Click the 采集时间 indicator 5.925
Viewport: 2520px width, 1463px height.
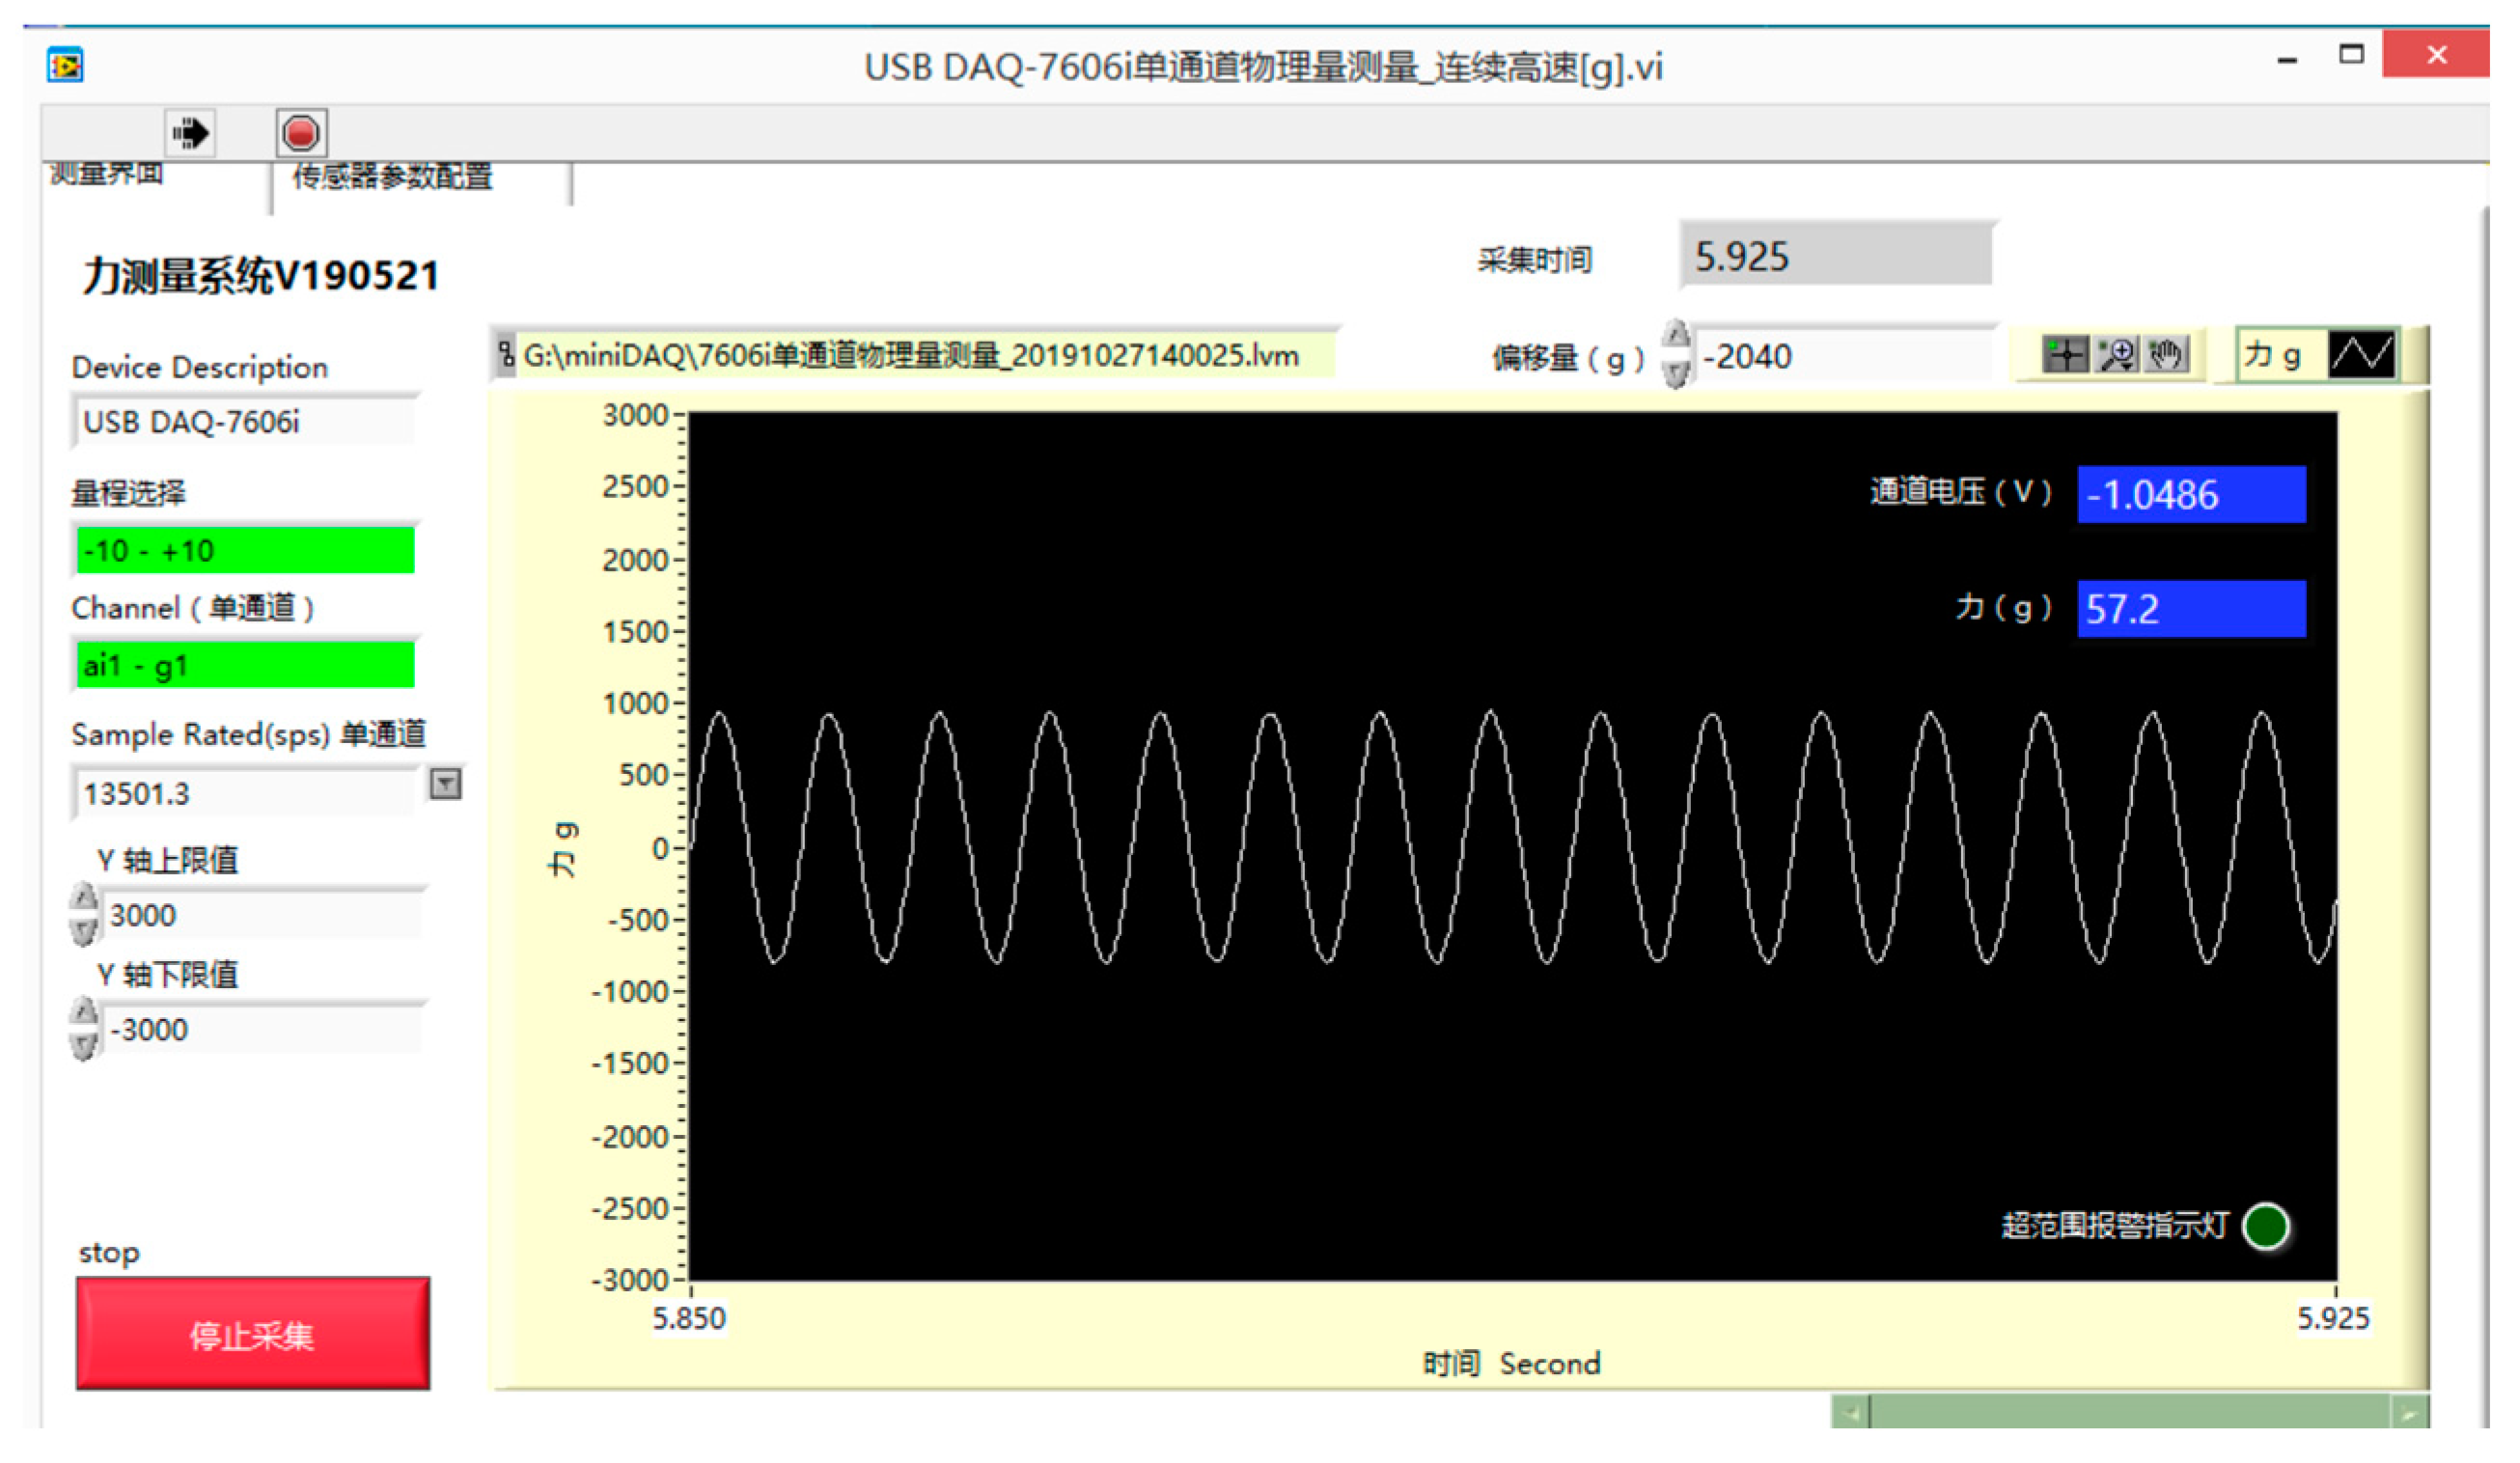coord(1837,257)
